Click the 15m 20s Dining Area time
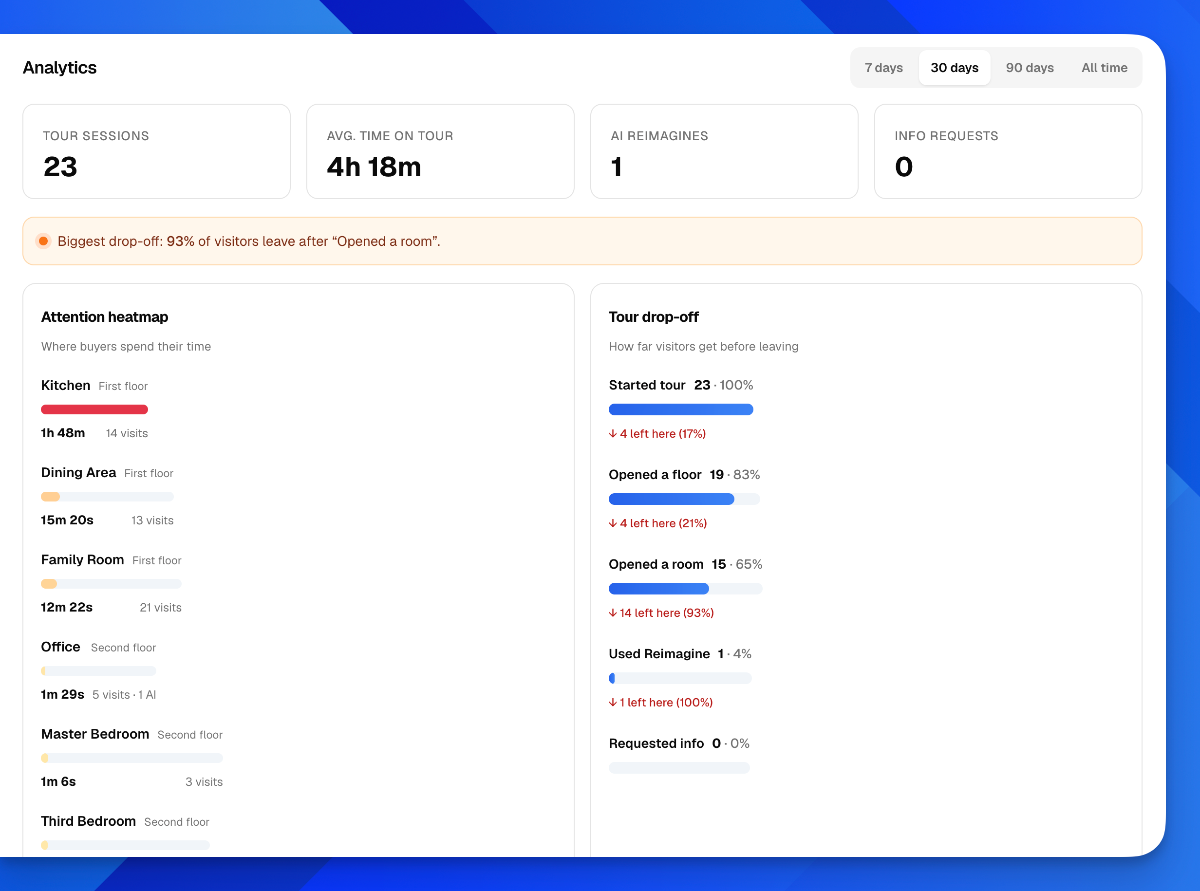Viewport: 1200px width, 891px height. pos(67,520)
